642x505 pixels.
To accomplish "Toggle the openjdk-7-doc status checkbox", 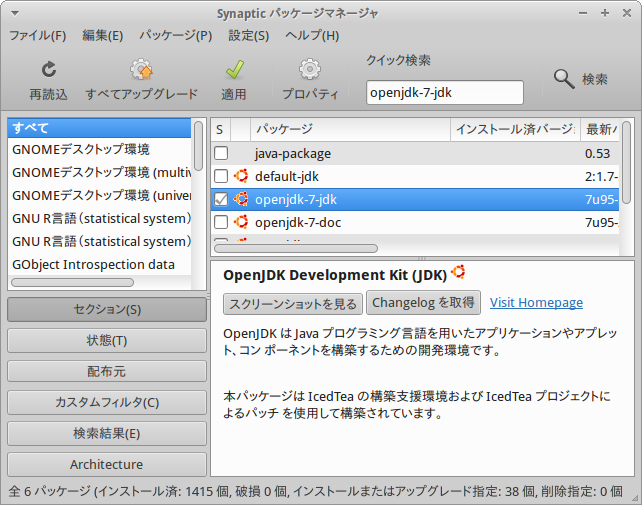I will coord(221,222).
